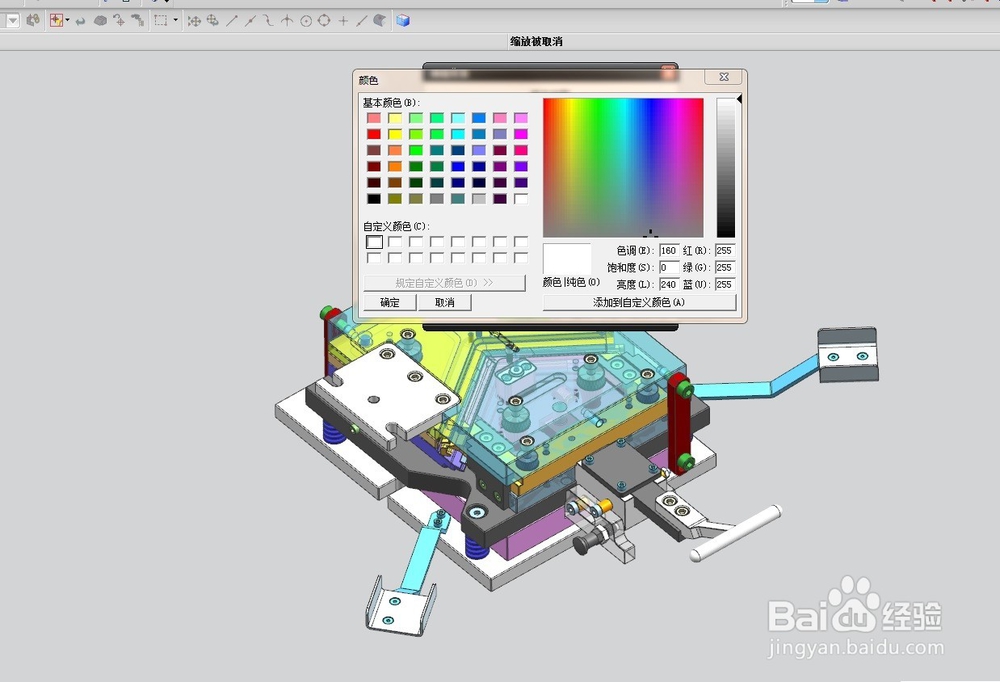Select the dashed rectangle selection tool
This screenshot has width=1000, height=682.
click(x=161, y=21)
